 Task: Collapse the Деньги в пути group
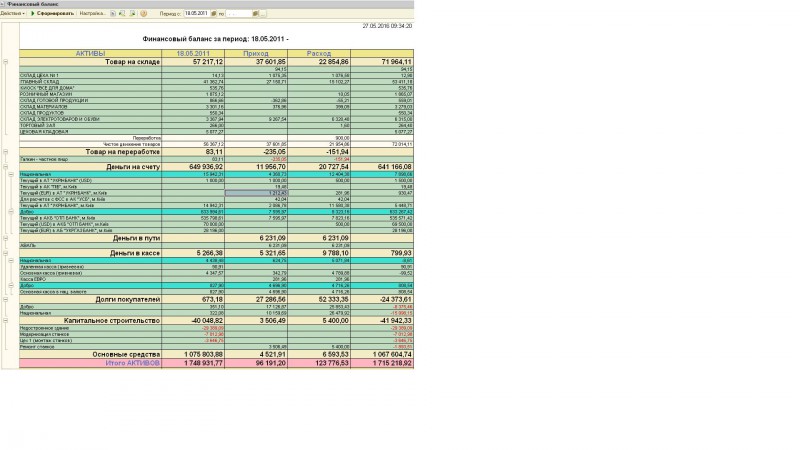coord(6,238)
